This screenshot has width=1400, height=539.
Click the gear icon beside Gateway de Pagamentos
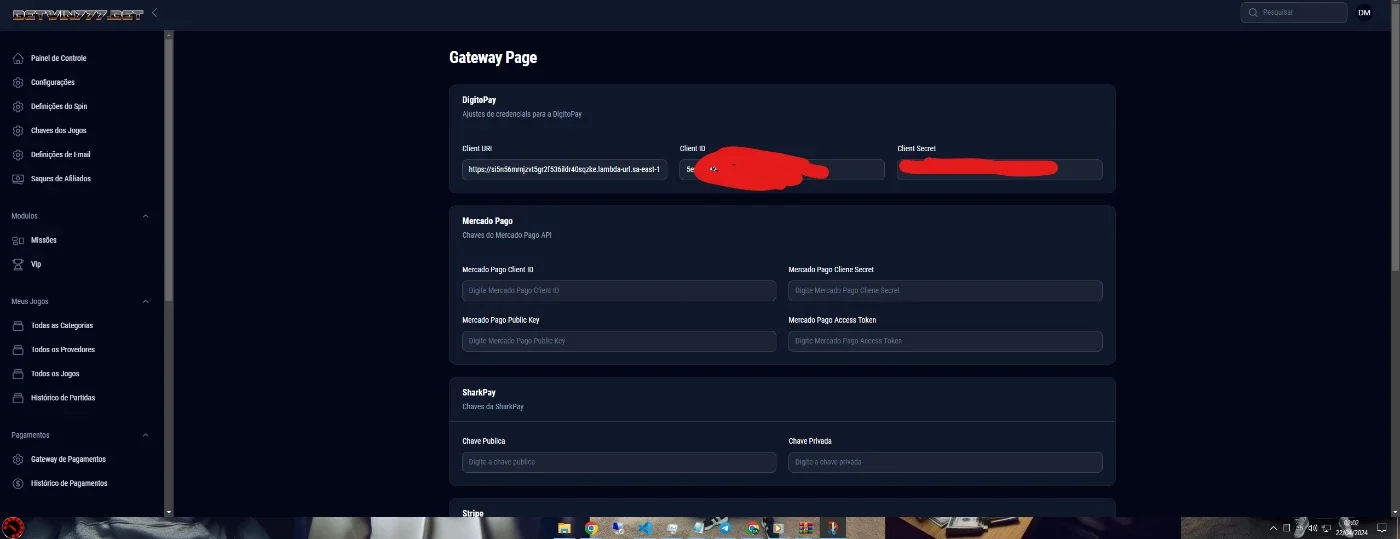[18, 459]
